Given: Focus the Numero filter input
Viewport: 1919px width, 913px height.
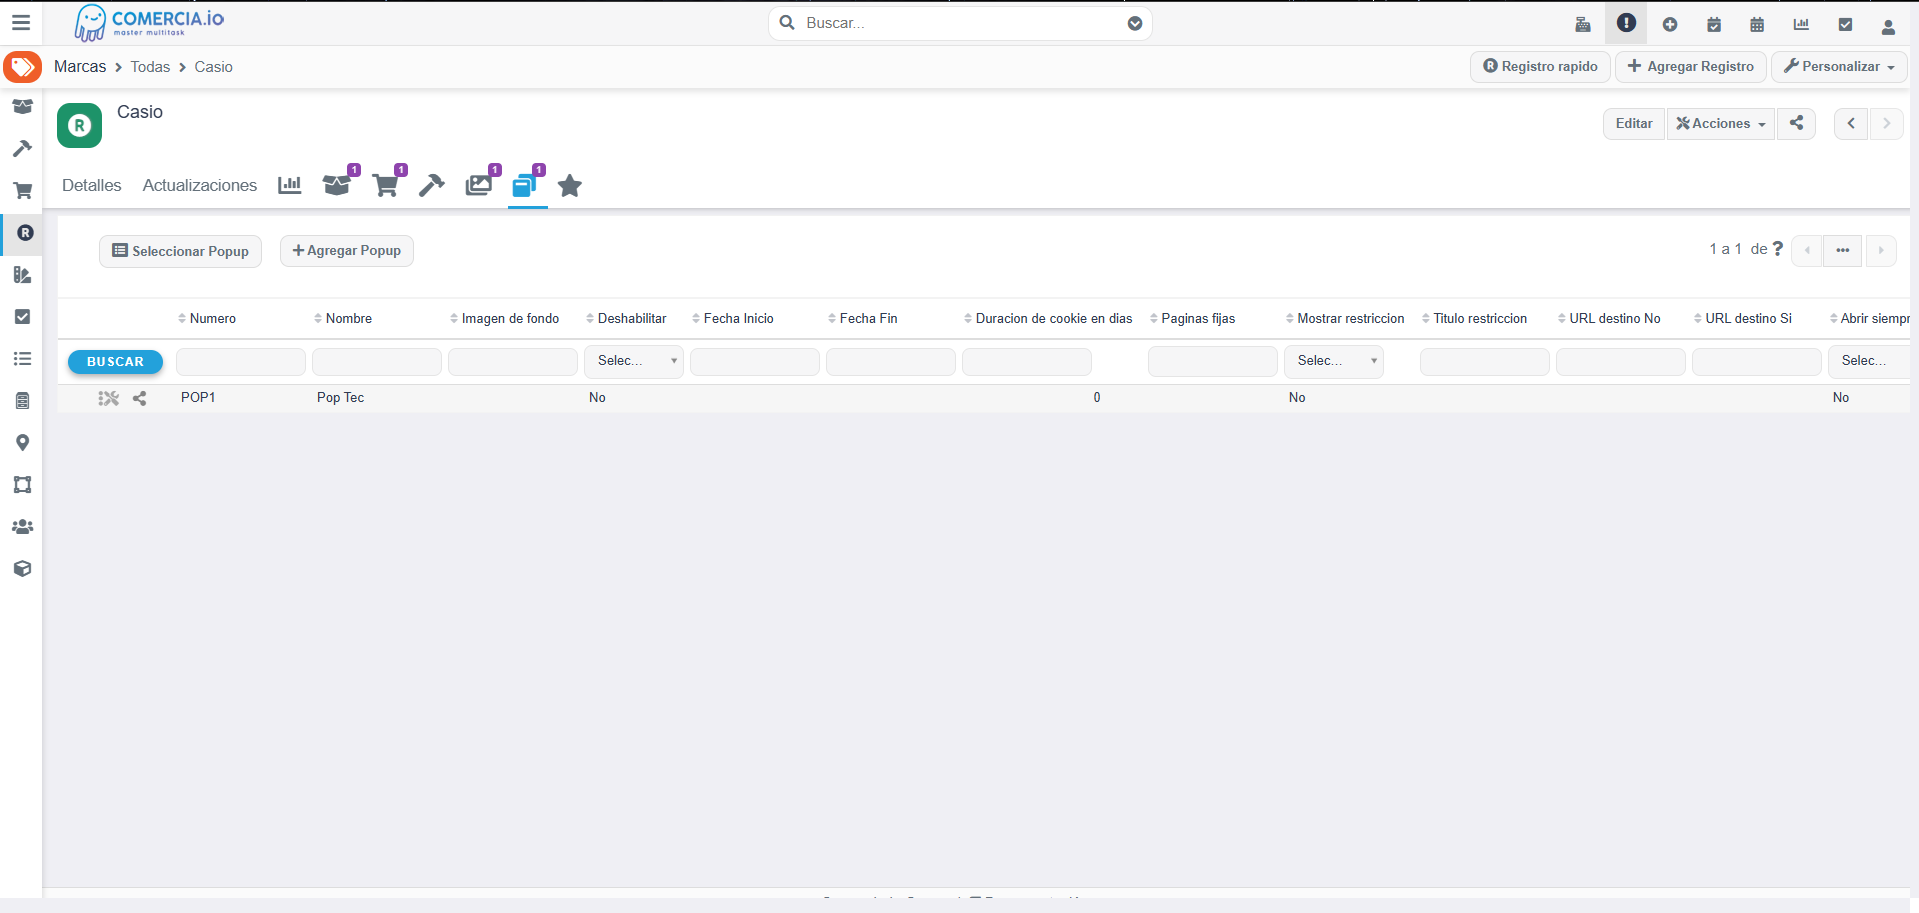Looking at the screenshot, I should (x=241, y=361).
